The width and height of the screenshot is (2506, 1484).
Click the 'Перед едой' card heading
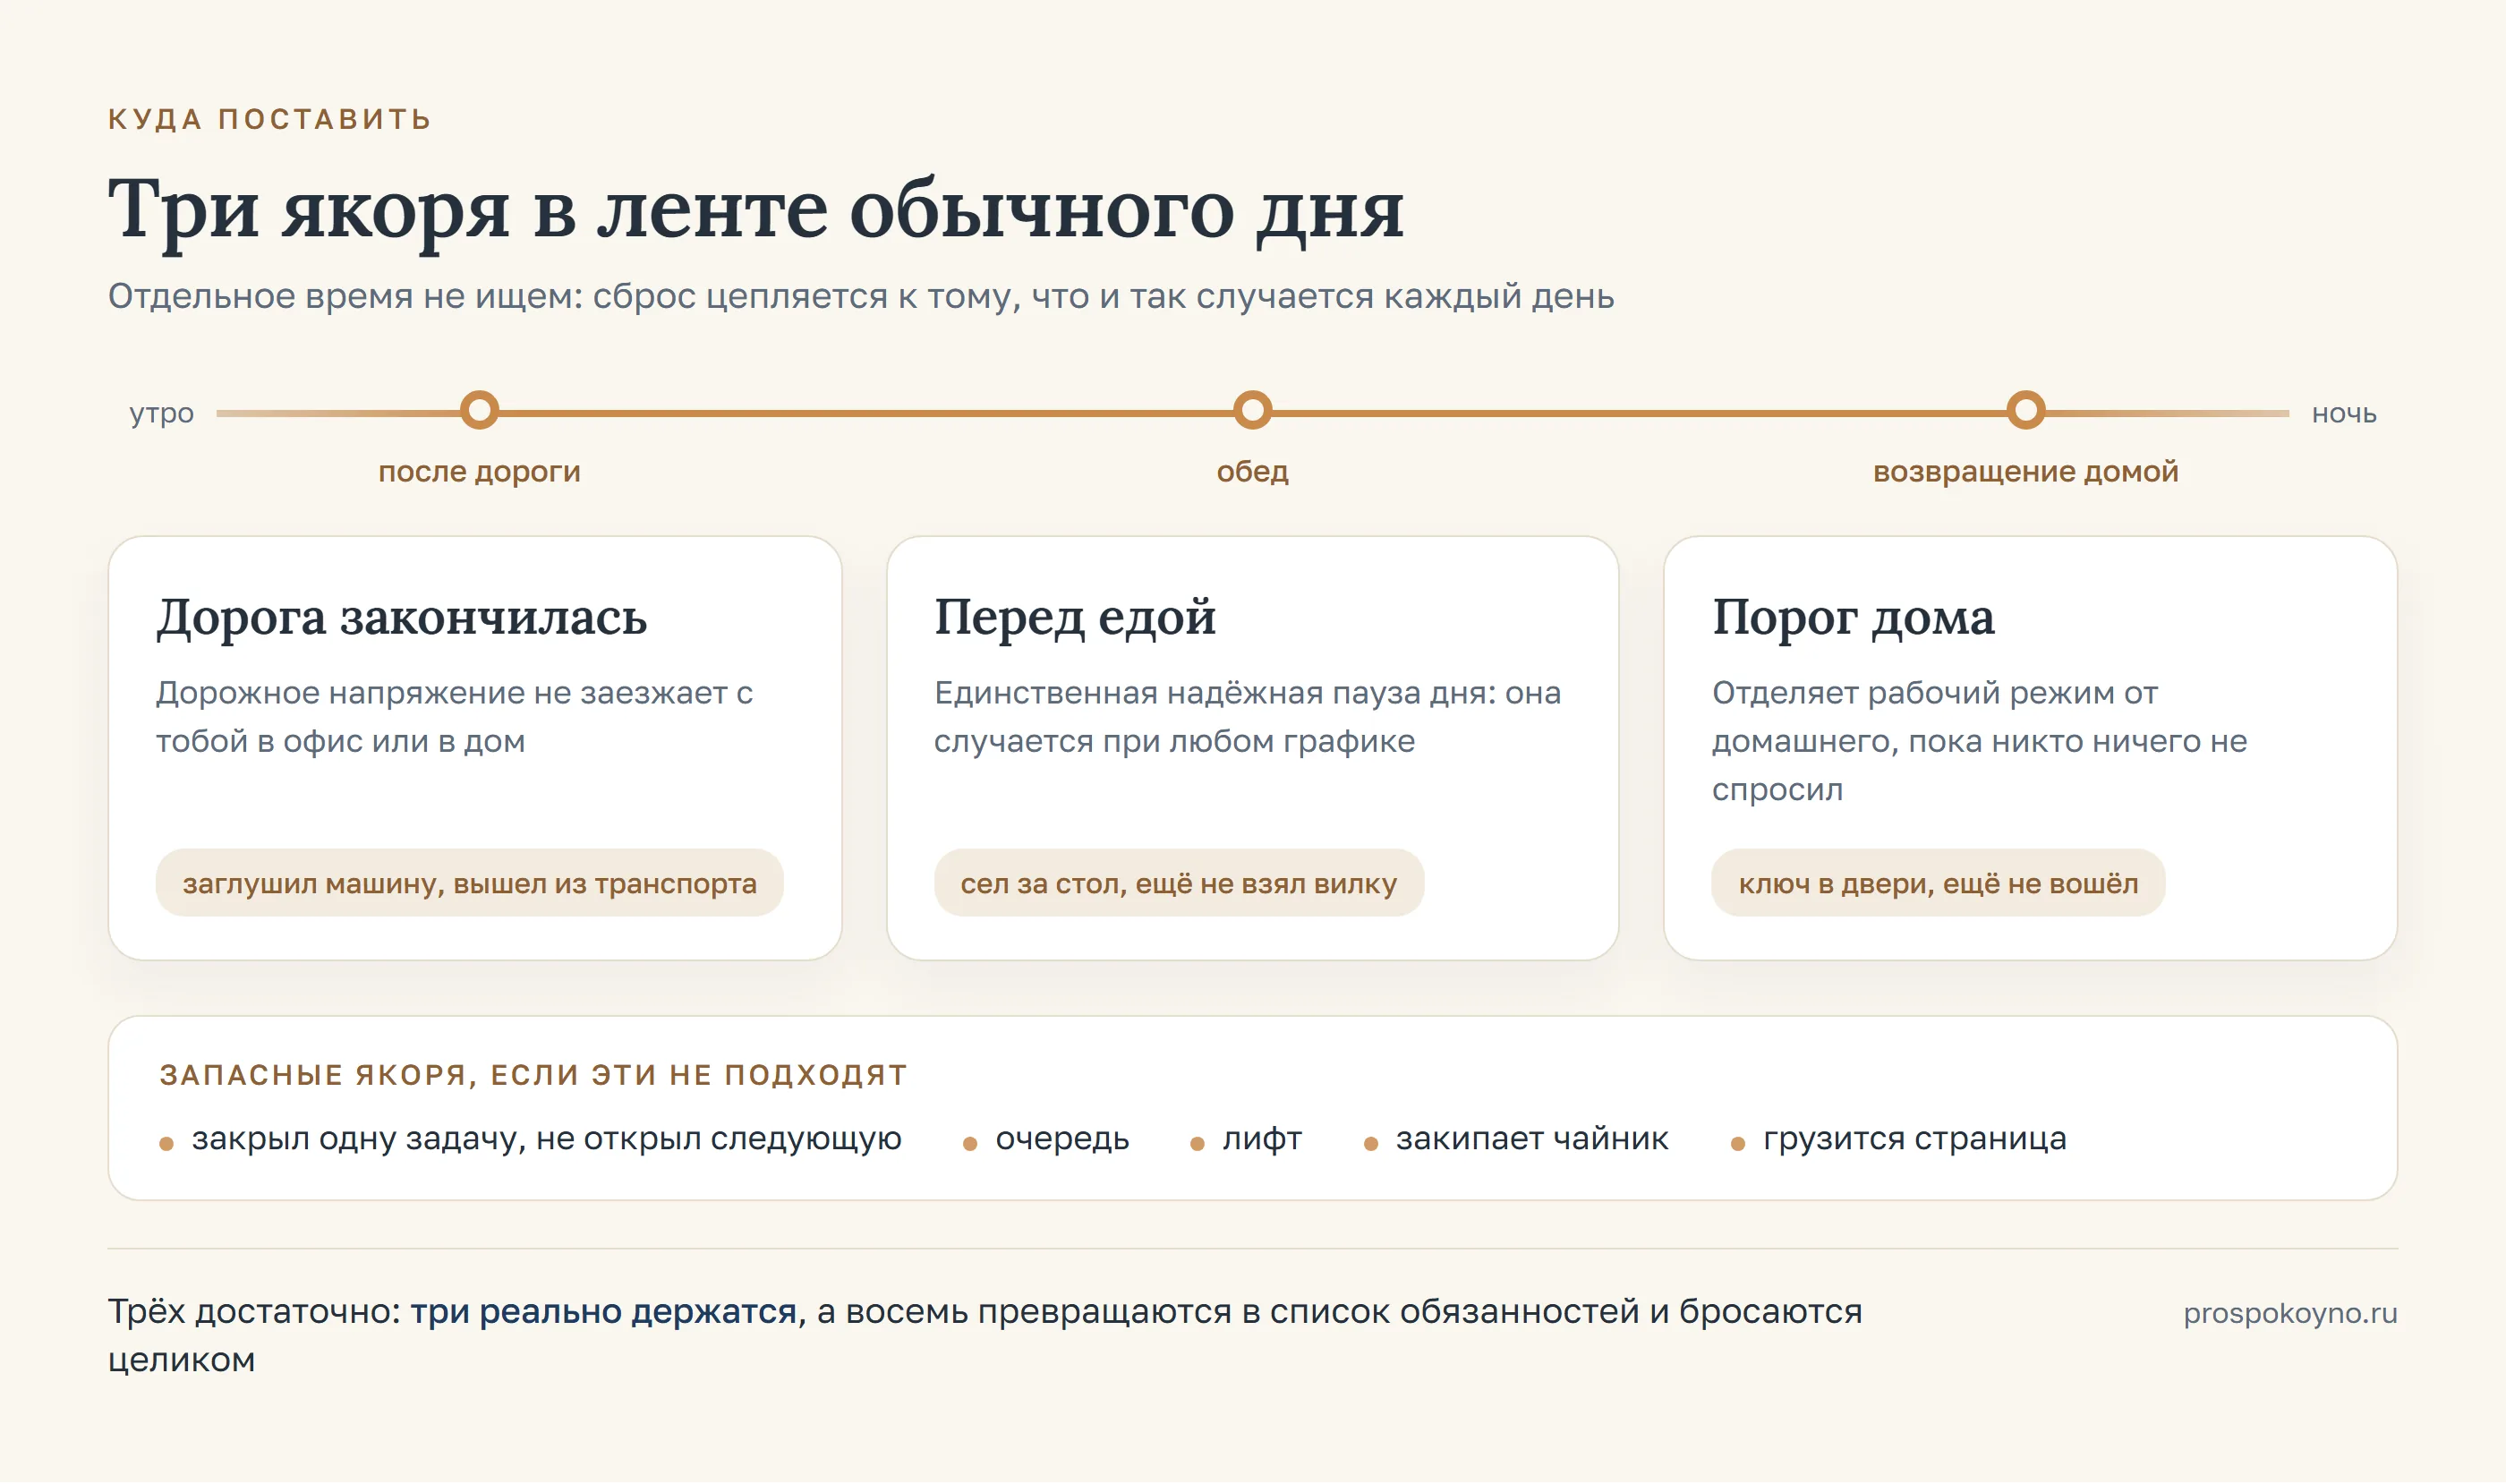click(1075, 617)
